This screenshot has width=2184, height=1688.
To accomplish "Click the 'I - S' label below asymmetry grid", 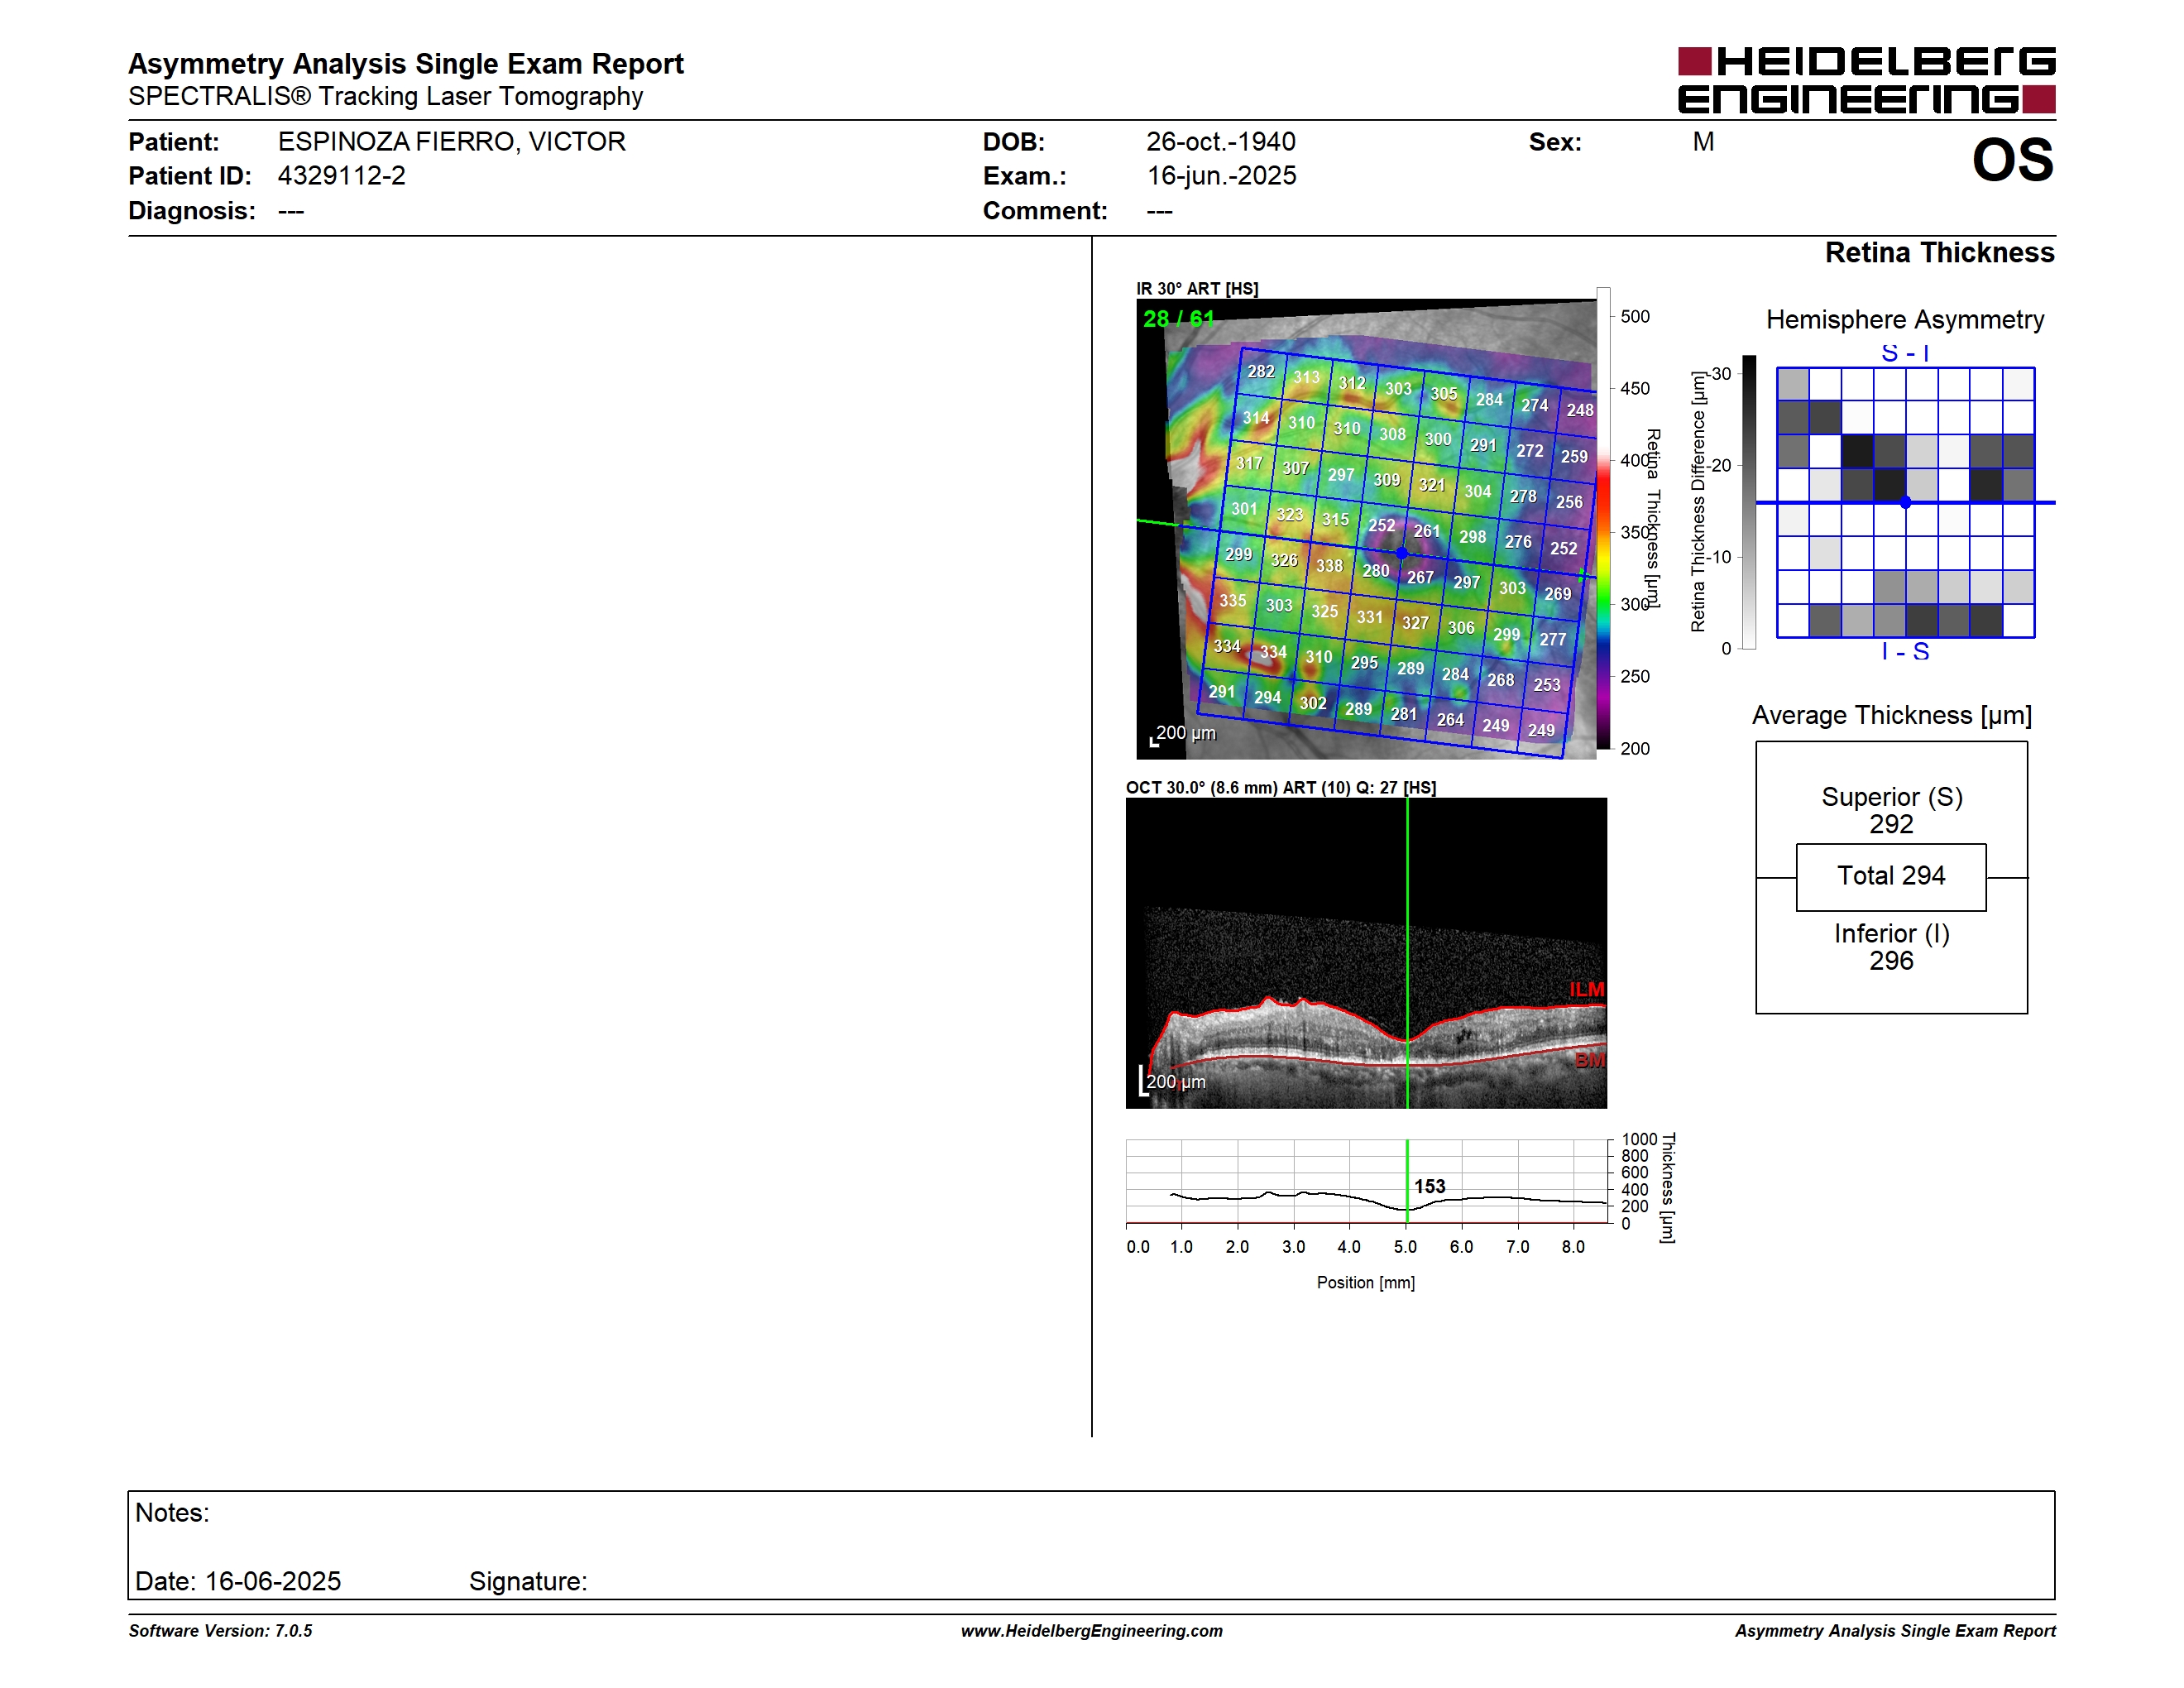I will tap(1905, 652).
